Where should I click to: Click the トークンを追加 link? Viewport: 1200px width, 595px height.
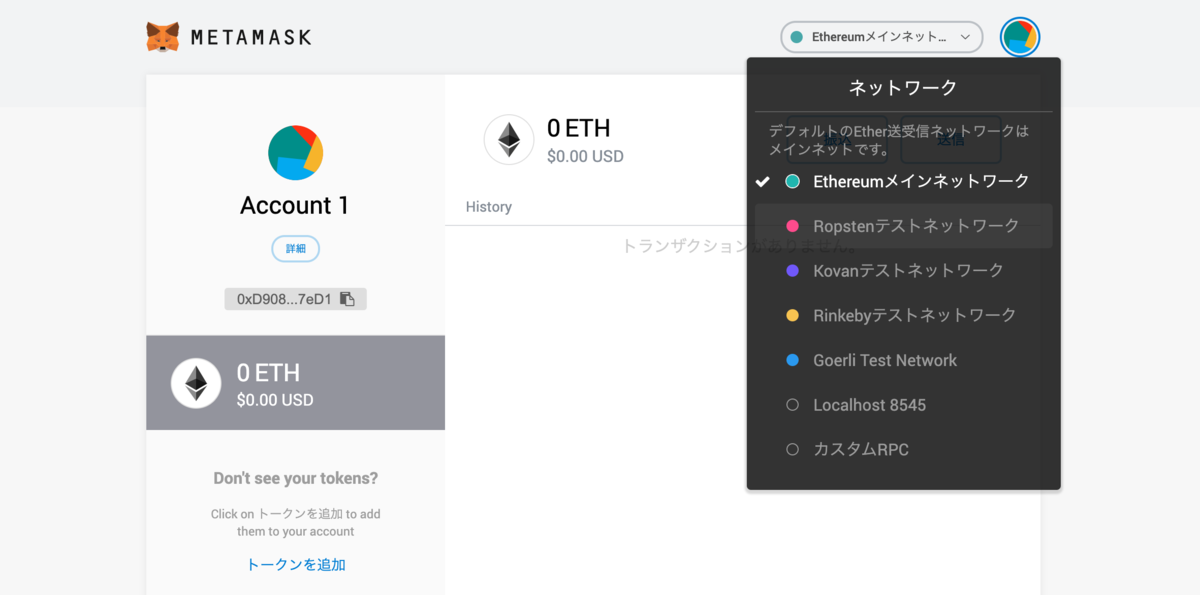(296, 564)
